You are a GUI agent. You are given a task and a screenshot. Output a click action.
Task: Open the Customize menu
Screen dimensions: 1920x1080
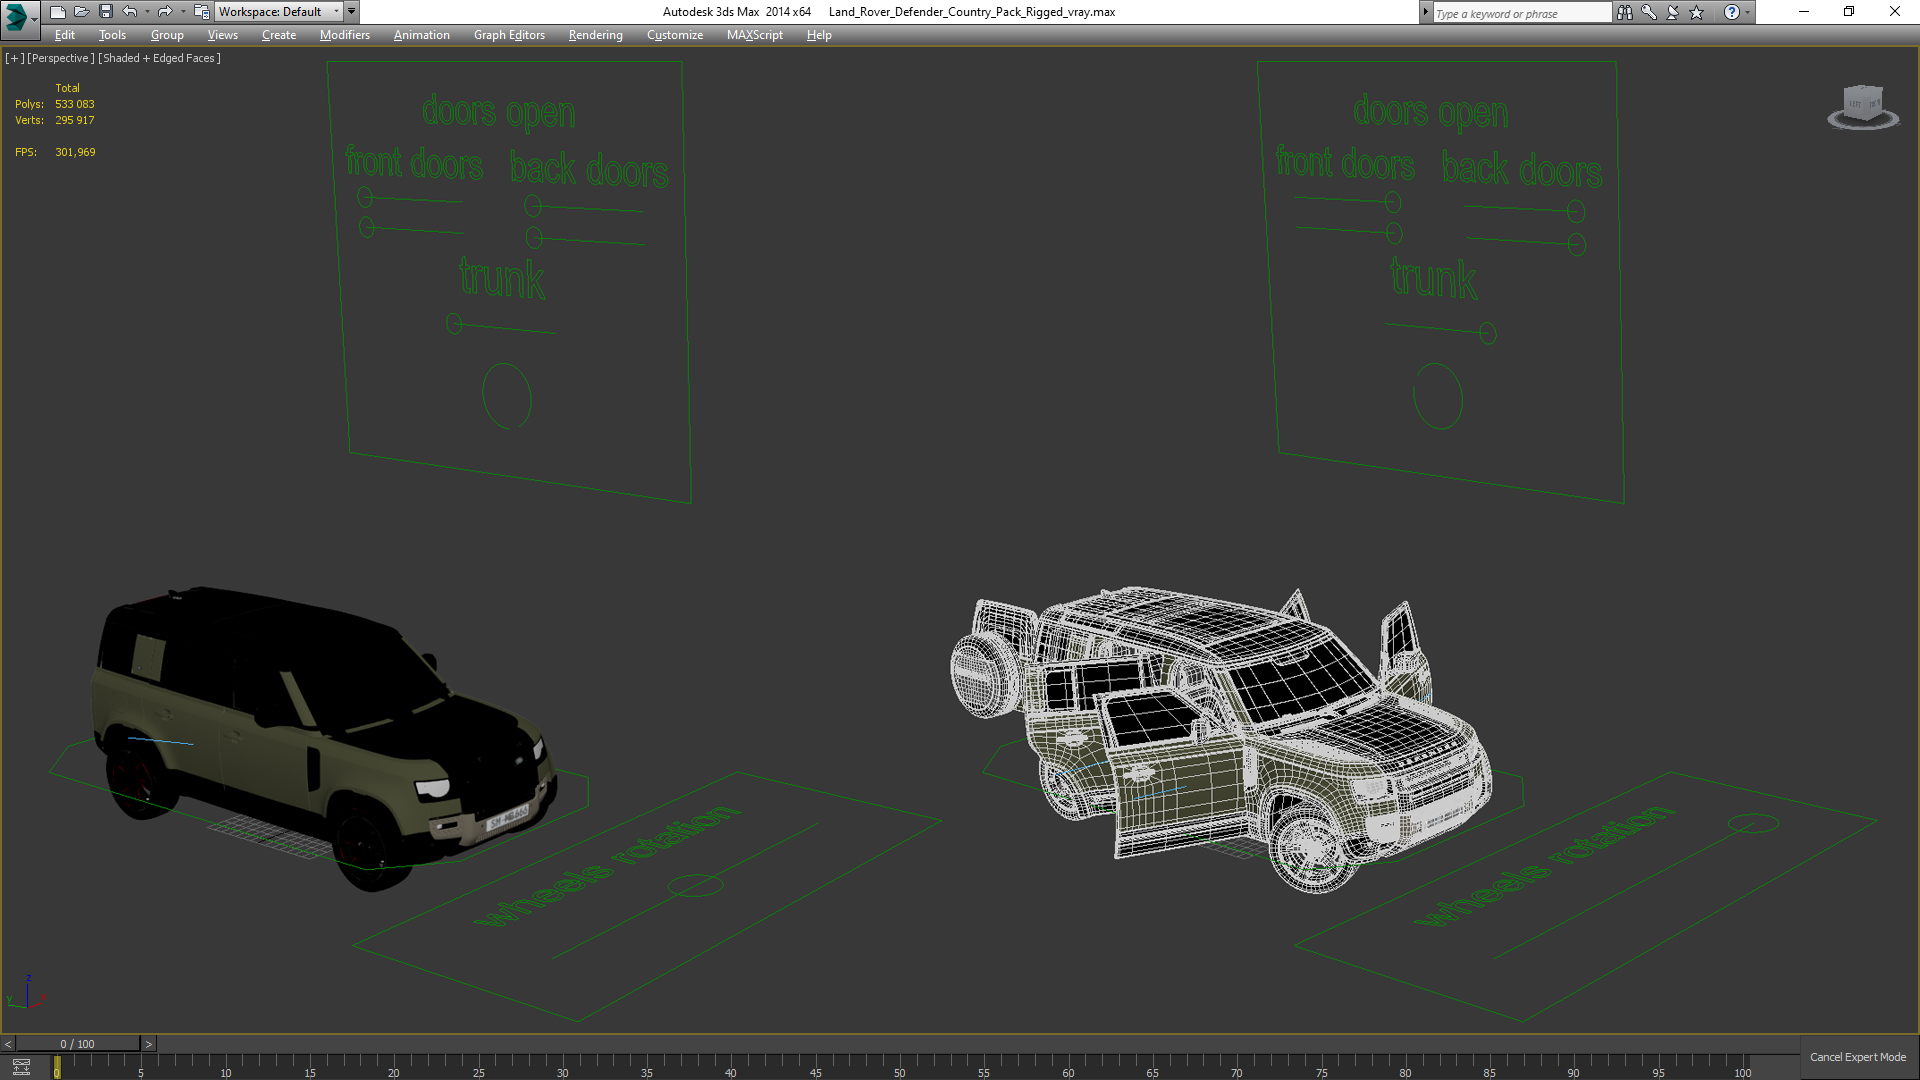tap(675, 35)
